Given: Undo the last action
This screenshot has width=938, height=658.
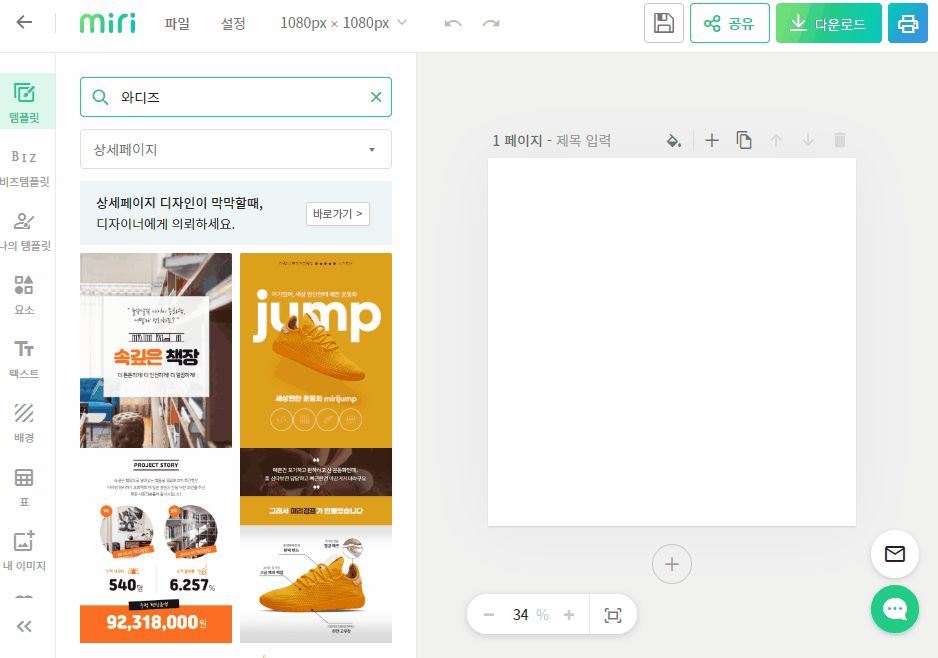Looking at the screenshot, I should (453, 23).
